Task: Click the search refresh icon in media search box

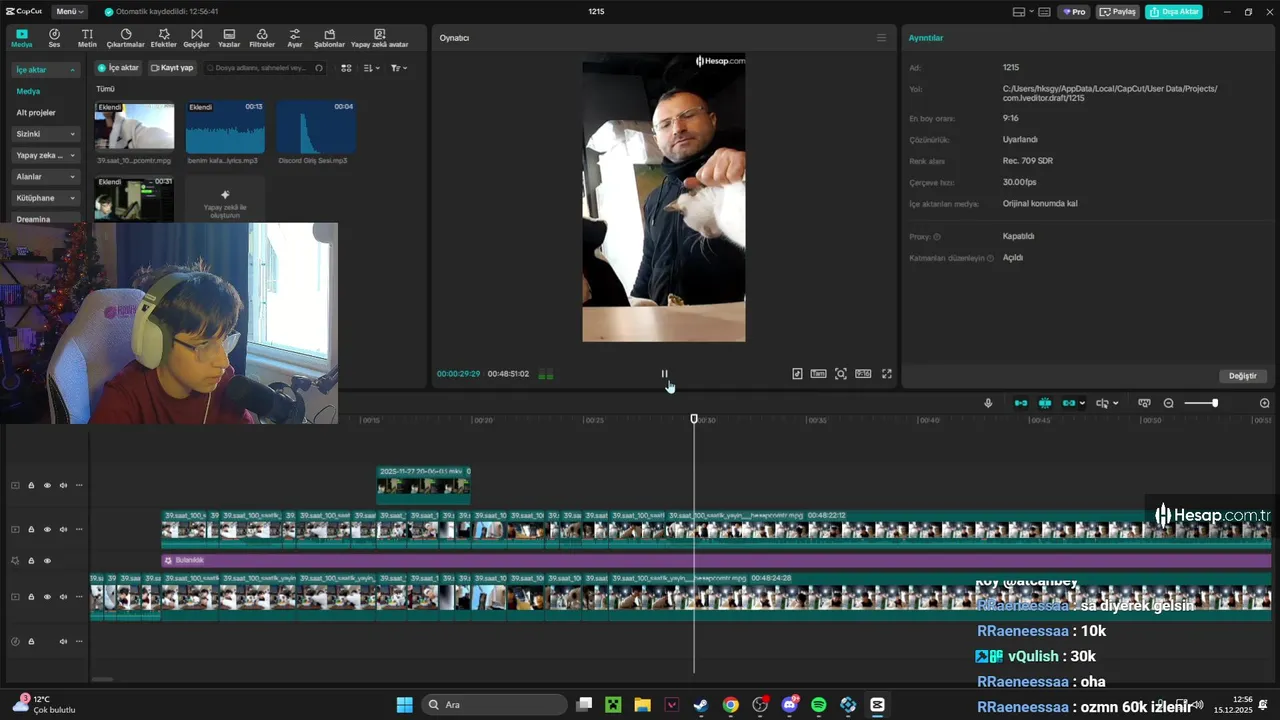Action: (x=319, y=68)
